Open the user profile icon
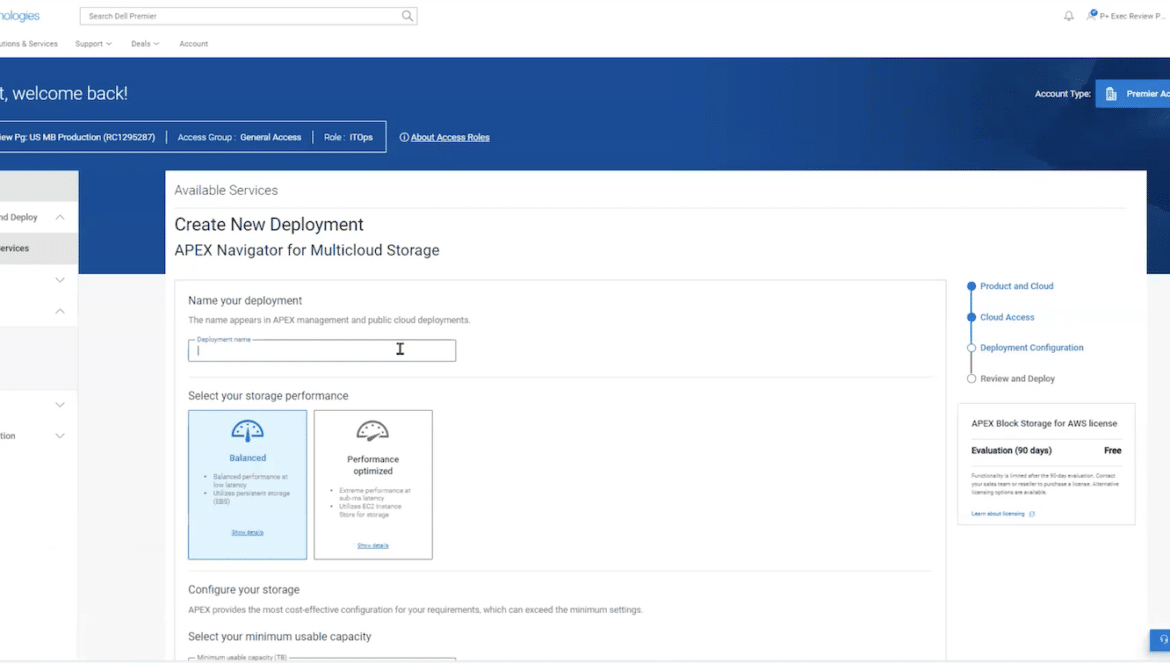This screenshot has height=663, width=1170. pos(1092,15)
